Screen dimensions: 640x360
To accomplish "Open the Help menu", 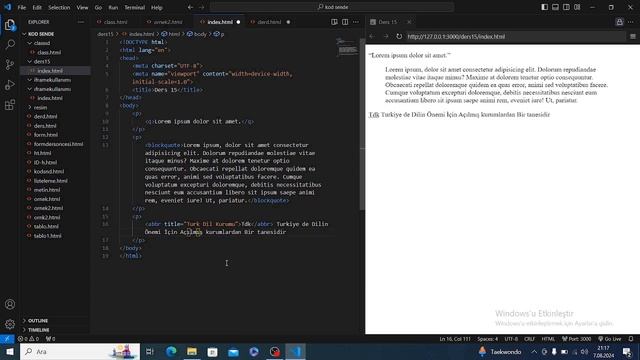I will [157, 7].
